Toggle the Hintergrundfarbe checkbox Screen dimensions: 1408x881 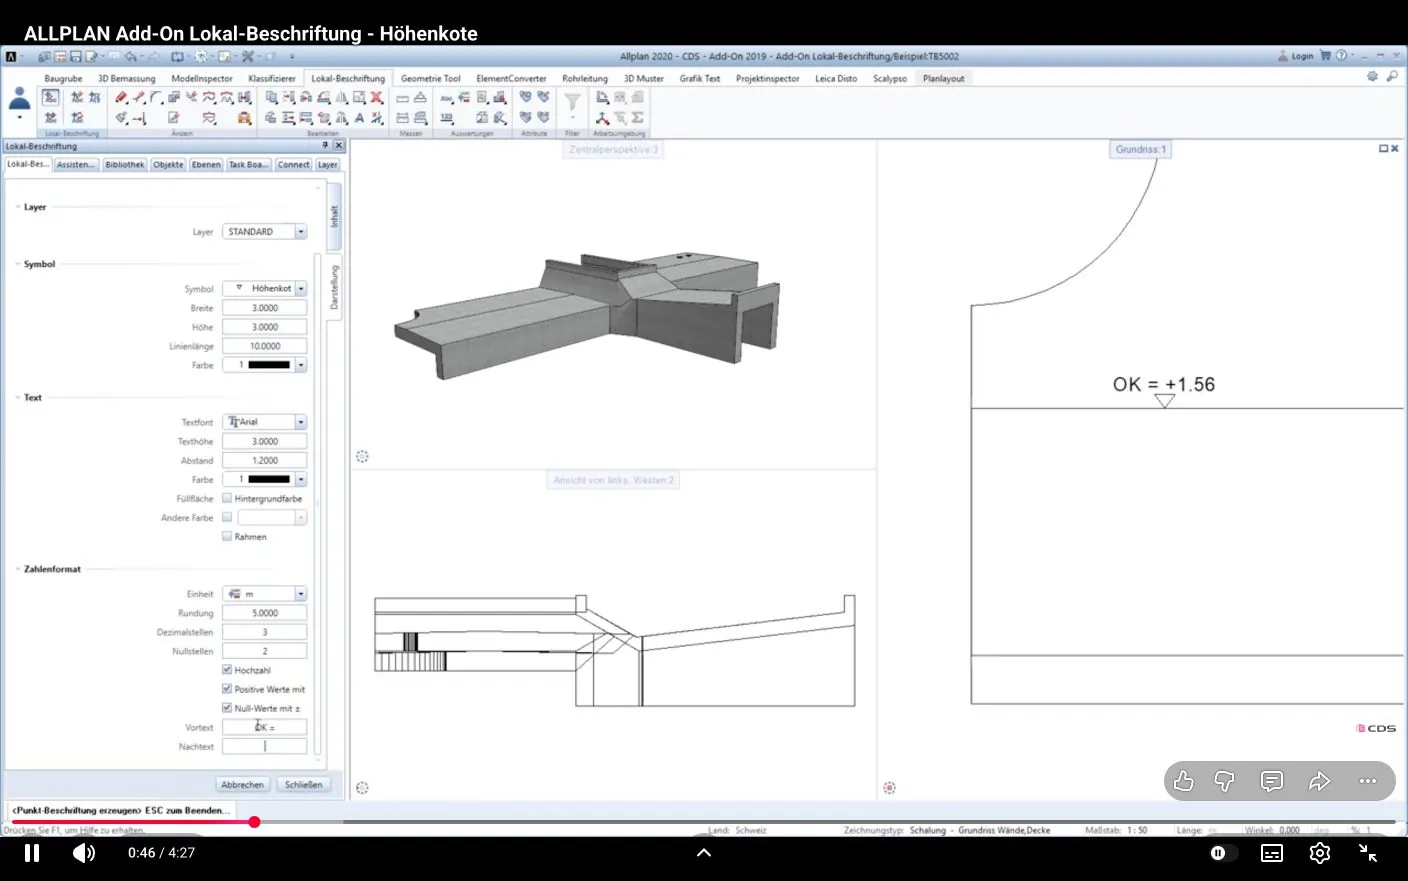pyautogui.click(x=227, y=498)
